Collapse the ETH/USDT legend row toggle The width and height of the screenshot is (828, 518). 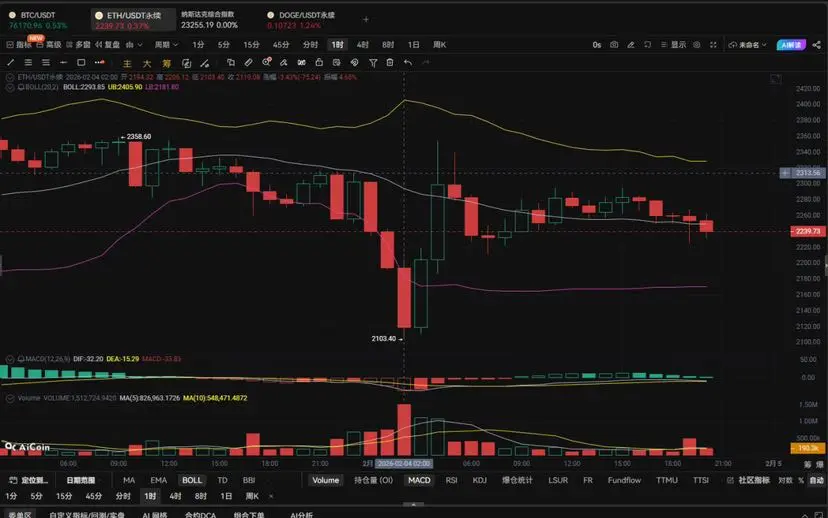point(10,77)
